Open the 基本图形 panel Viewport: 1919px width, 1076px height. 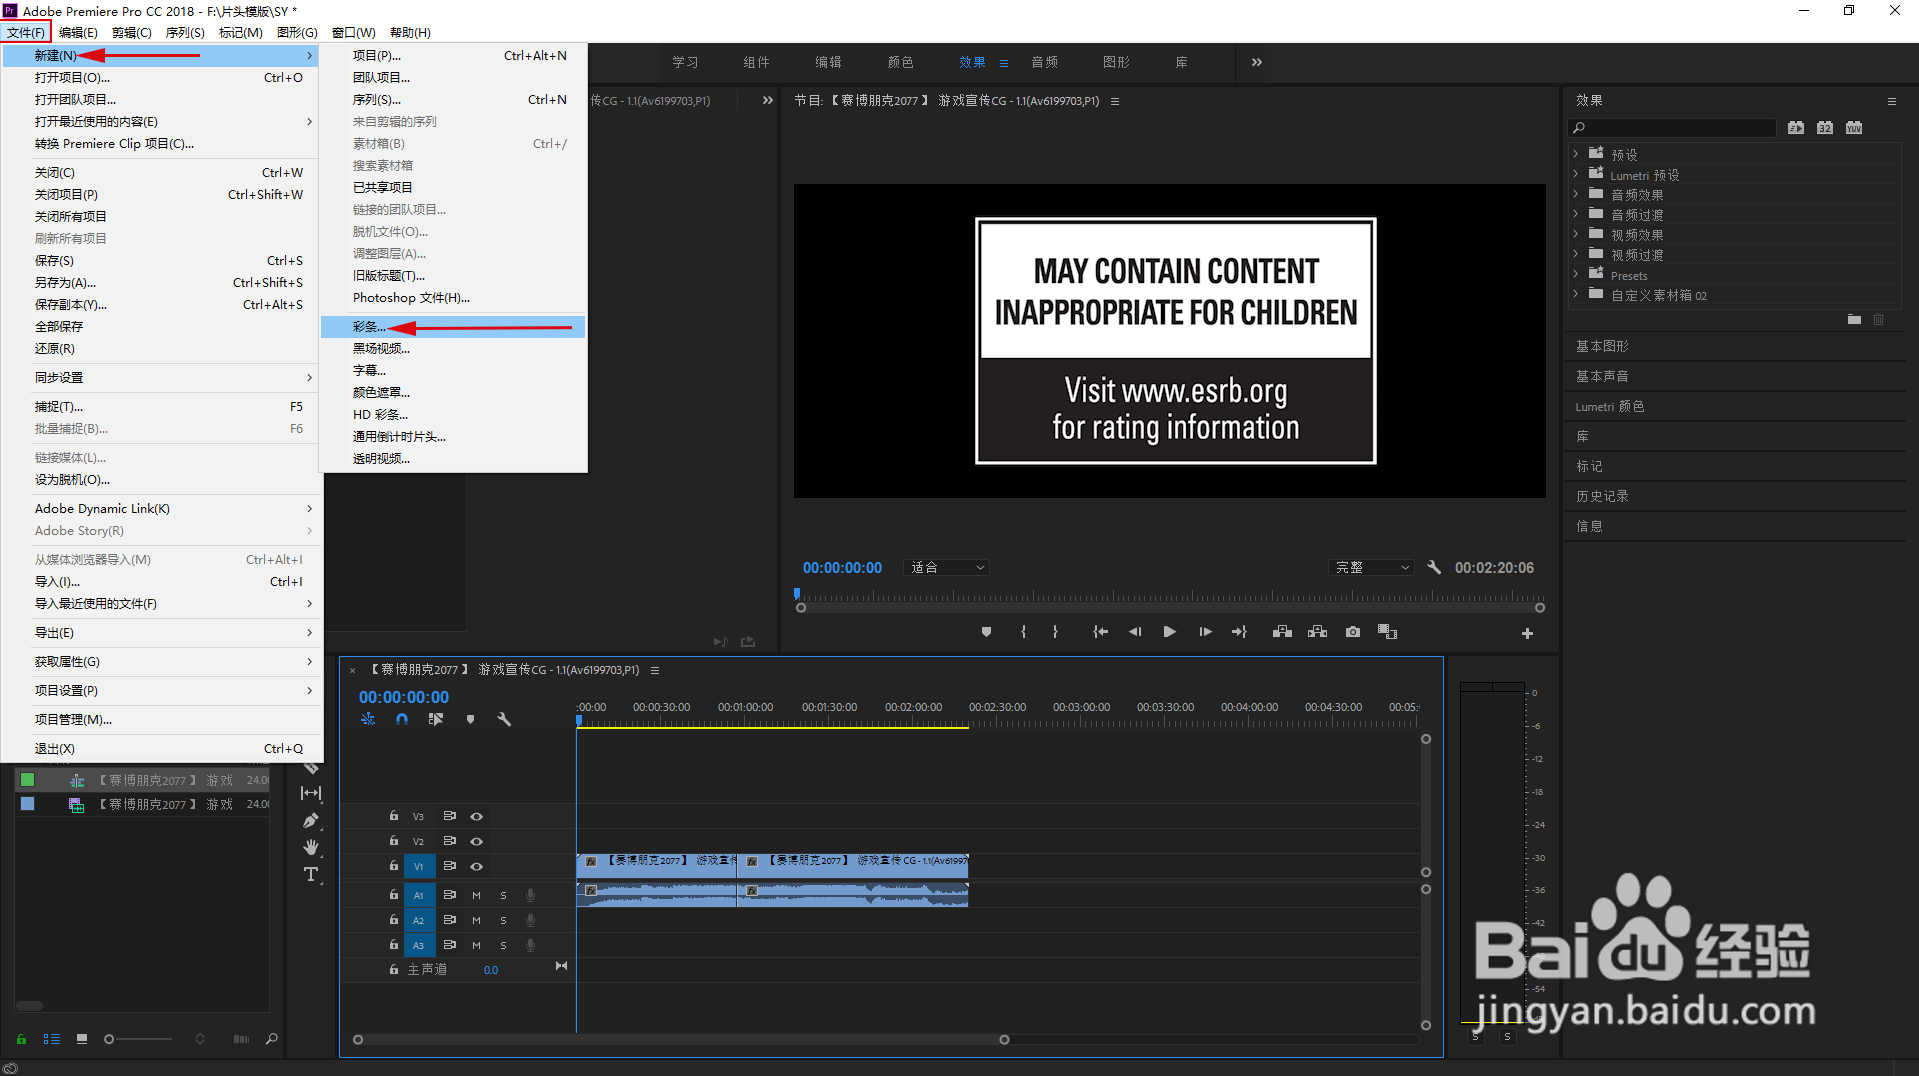1602,346
